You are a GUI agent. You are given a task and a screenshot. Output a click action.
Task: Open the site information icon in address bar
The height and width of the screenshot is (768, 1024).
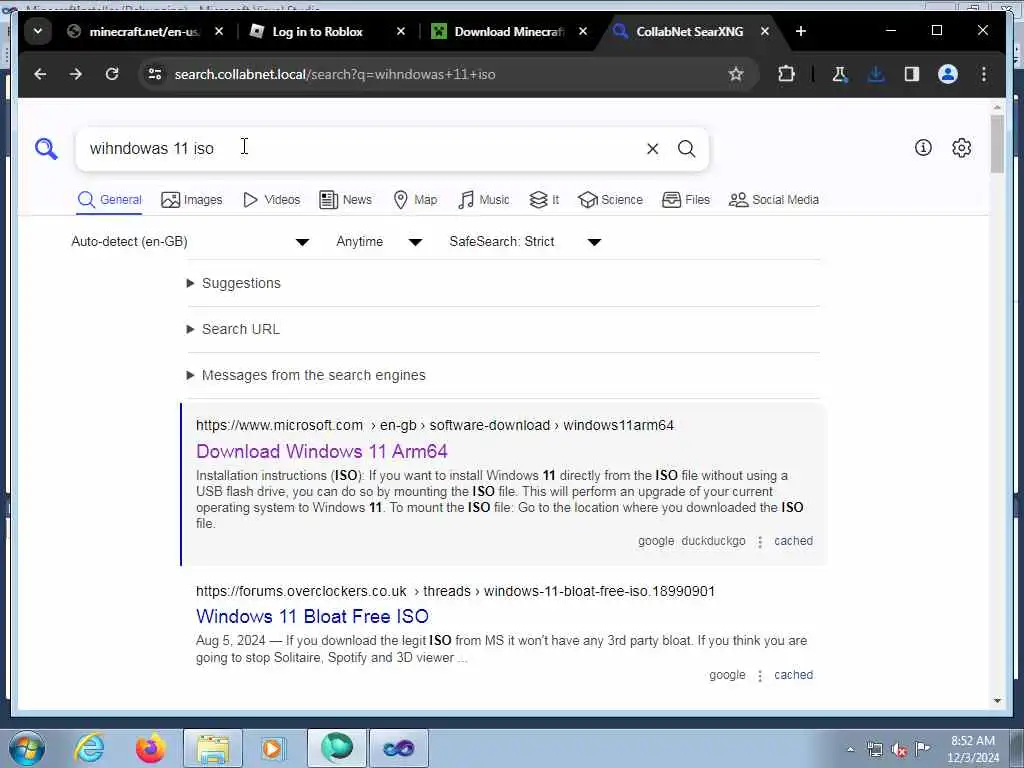155,74
